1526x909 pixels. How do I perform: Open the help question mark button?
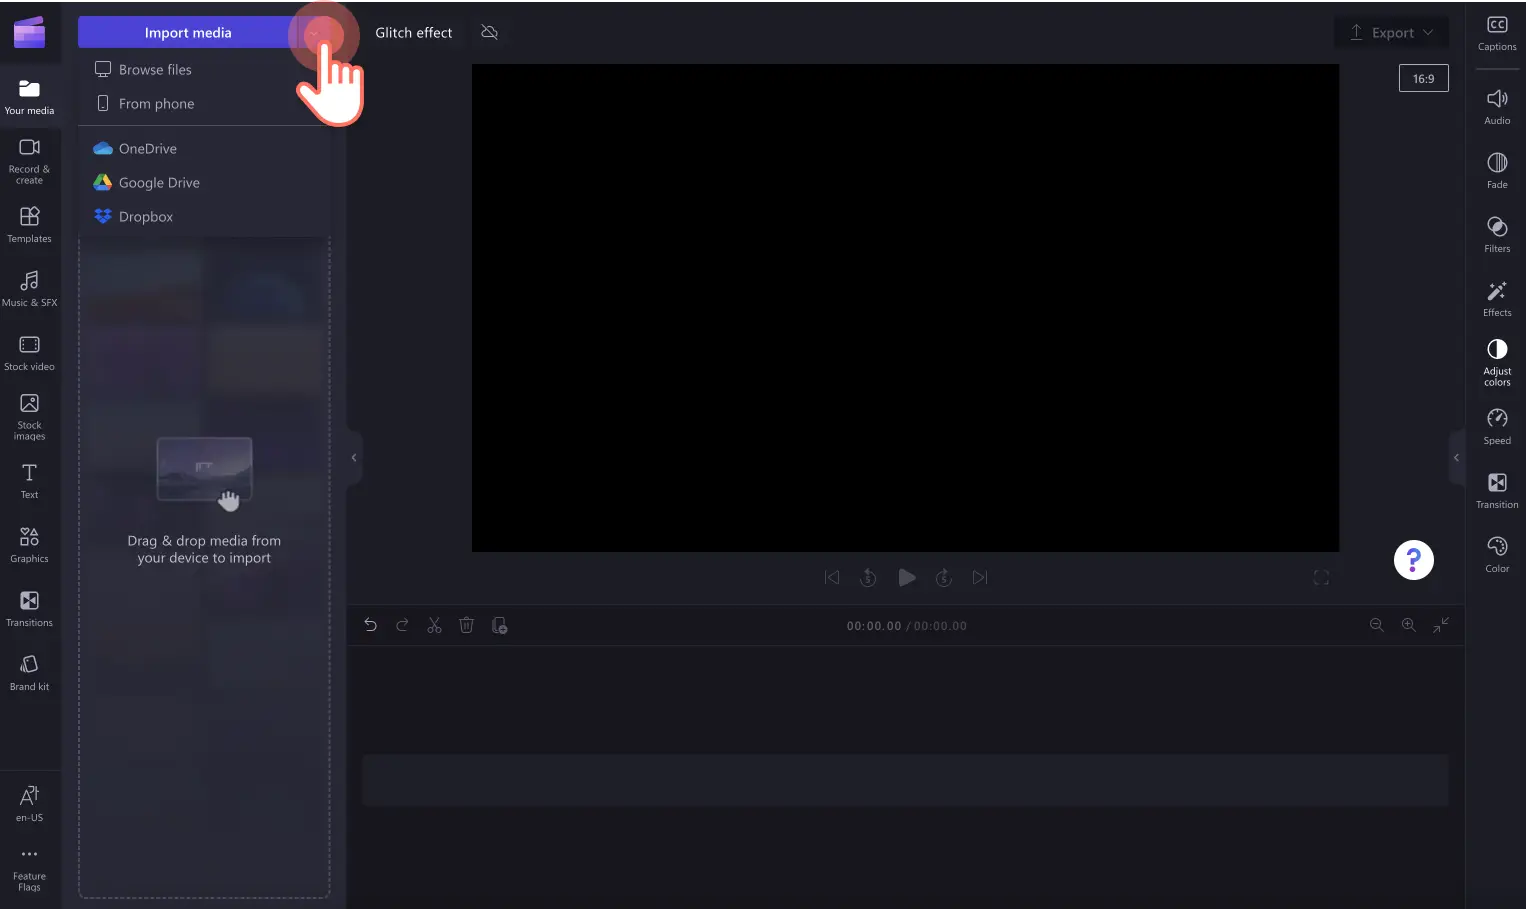[1413, 560]
